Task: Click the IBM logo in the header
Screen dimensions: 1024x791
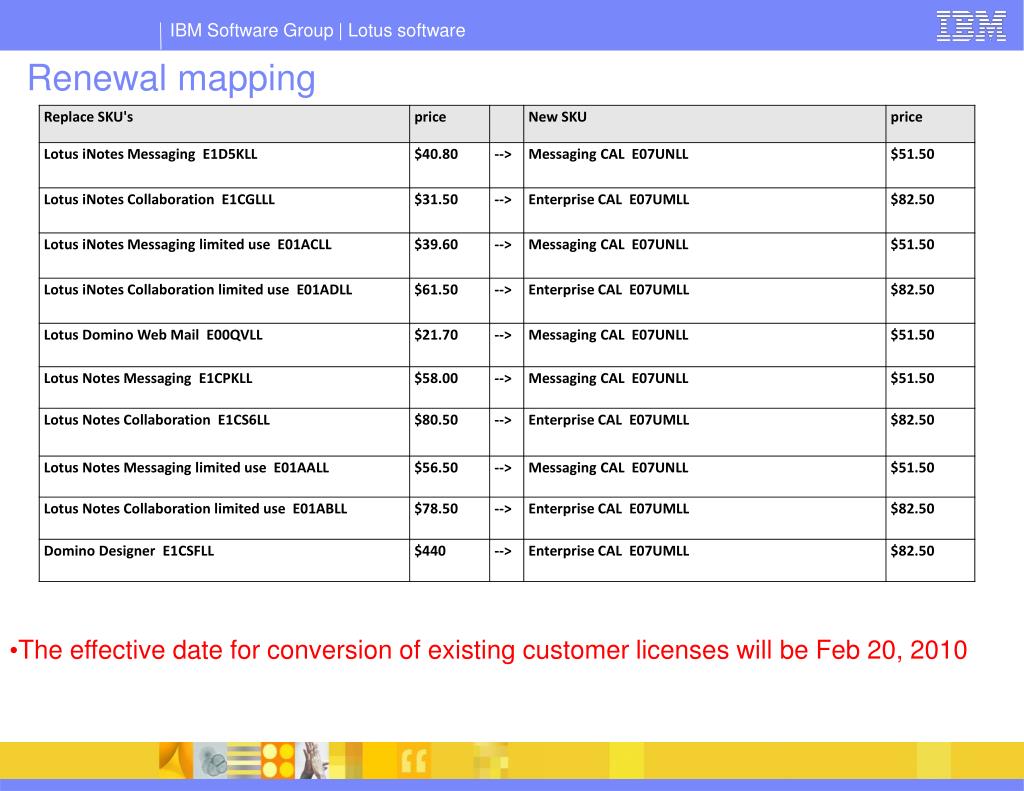Action: coord(971,26)
